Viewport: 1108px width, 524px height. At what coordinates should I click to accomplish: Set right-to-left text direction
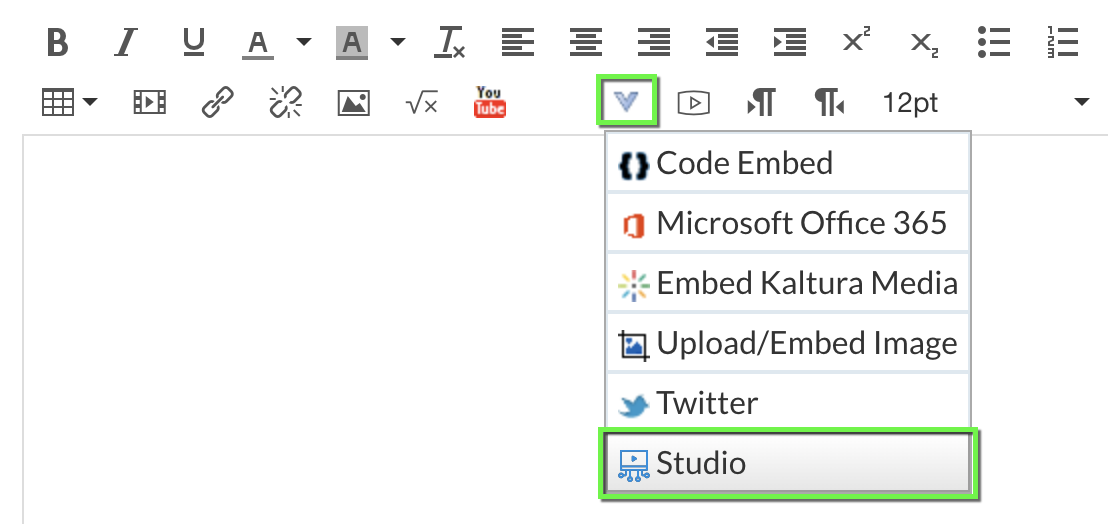pyautogui.click(x=830, y=103)
